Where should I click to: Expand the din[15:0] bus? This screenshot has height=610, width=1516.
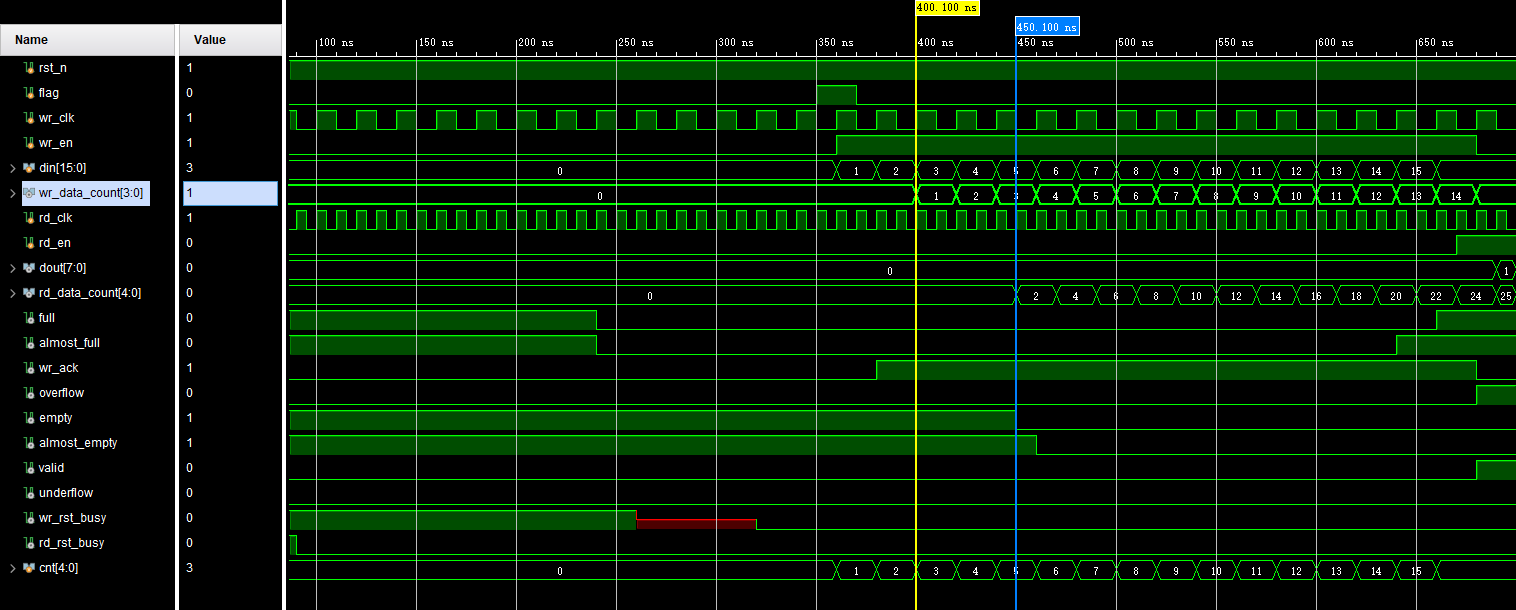point(12,168)
